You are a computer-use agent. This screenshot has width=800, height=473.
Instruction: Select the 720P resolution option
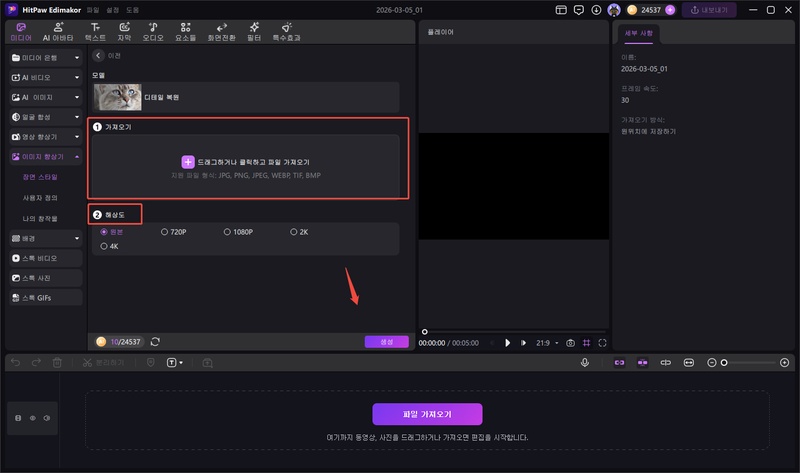point(164,232)
